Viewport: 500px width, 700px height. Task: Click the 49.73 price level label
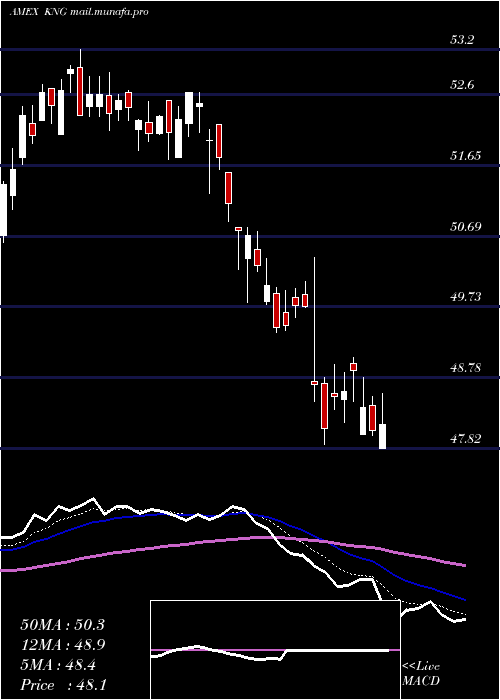466,297
